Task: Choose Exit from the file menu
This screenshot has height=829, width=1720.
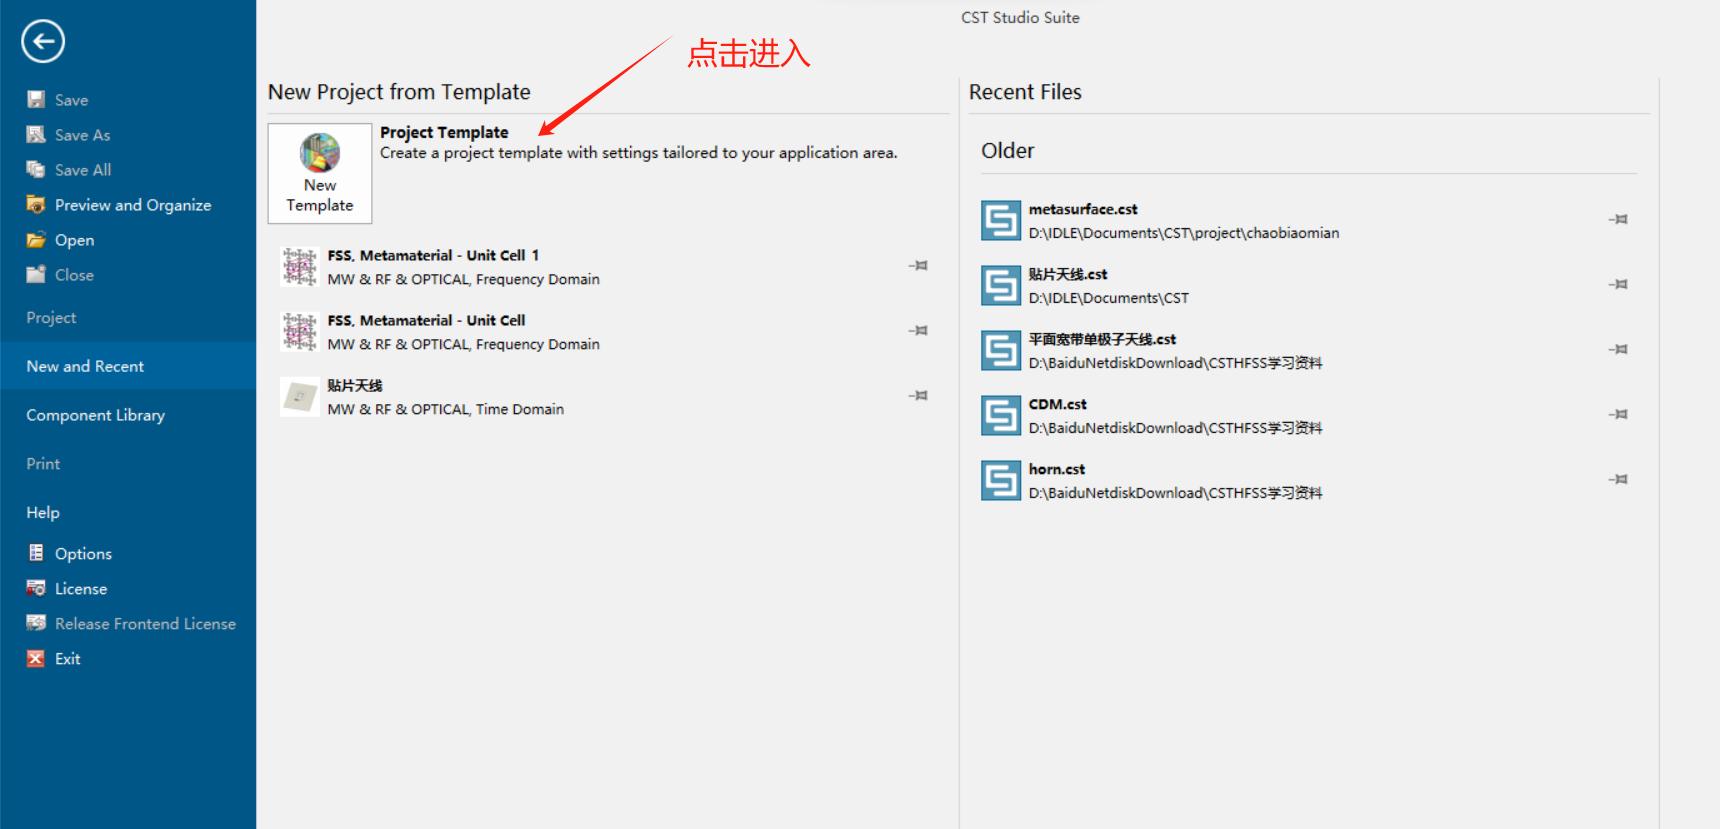Action: pyautogui.click(x=68, y=658)
